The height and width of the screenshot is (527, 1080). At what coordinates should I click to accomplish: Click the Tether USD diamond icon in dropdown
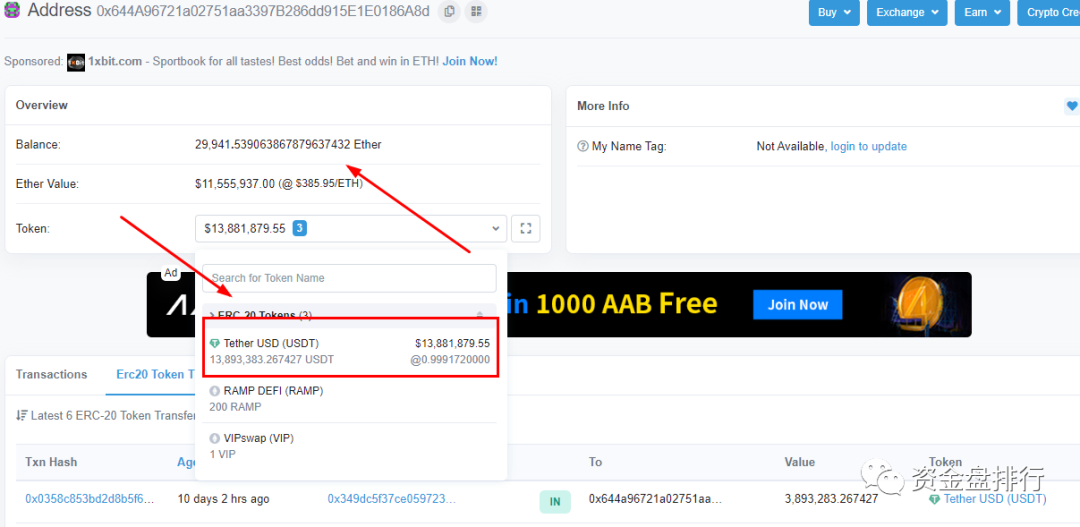[x=214, y=343]
